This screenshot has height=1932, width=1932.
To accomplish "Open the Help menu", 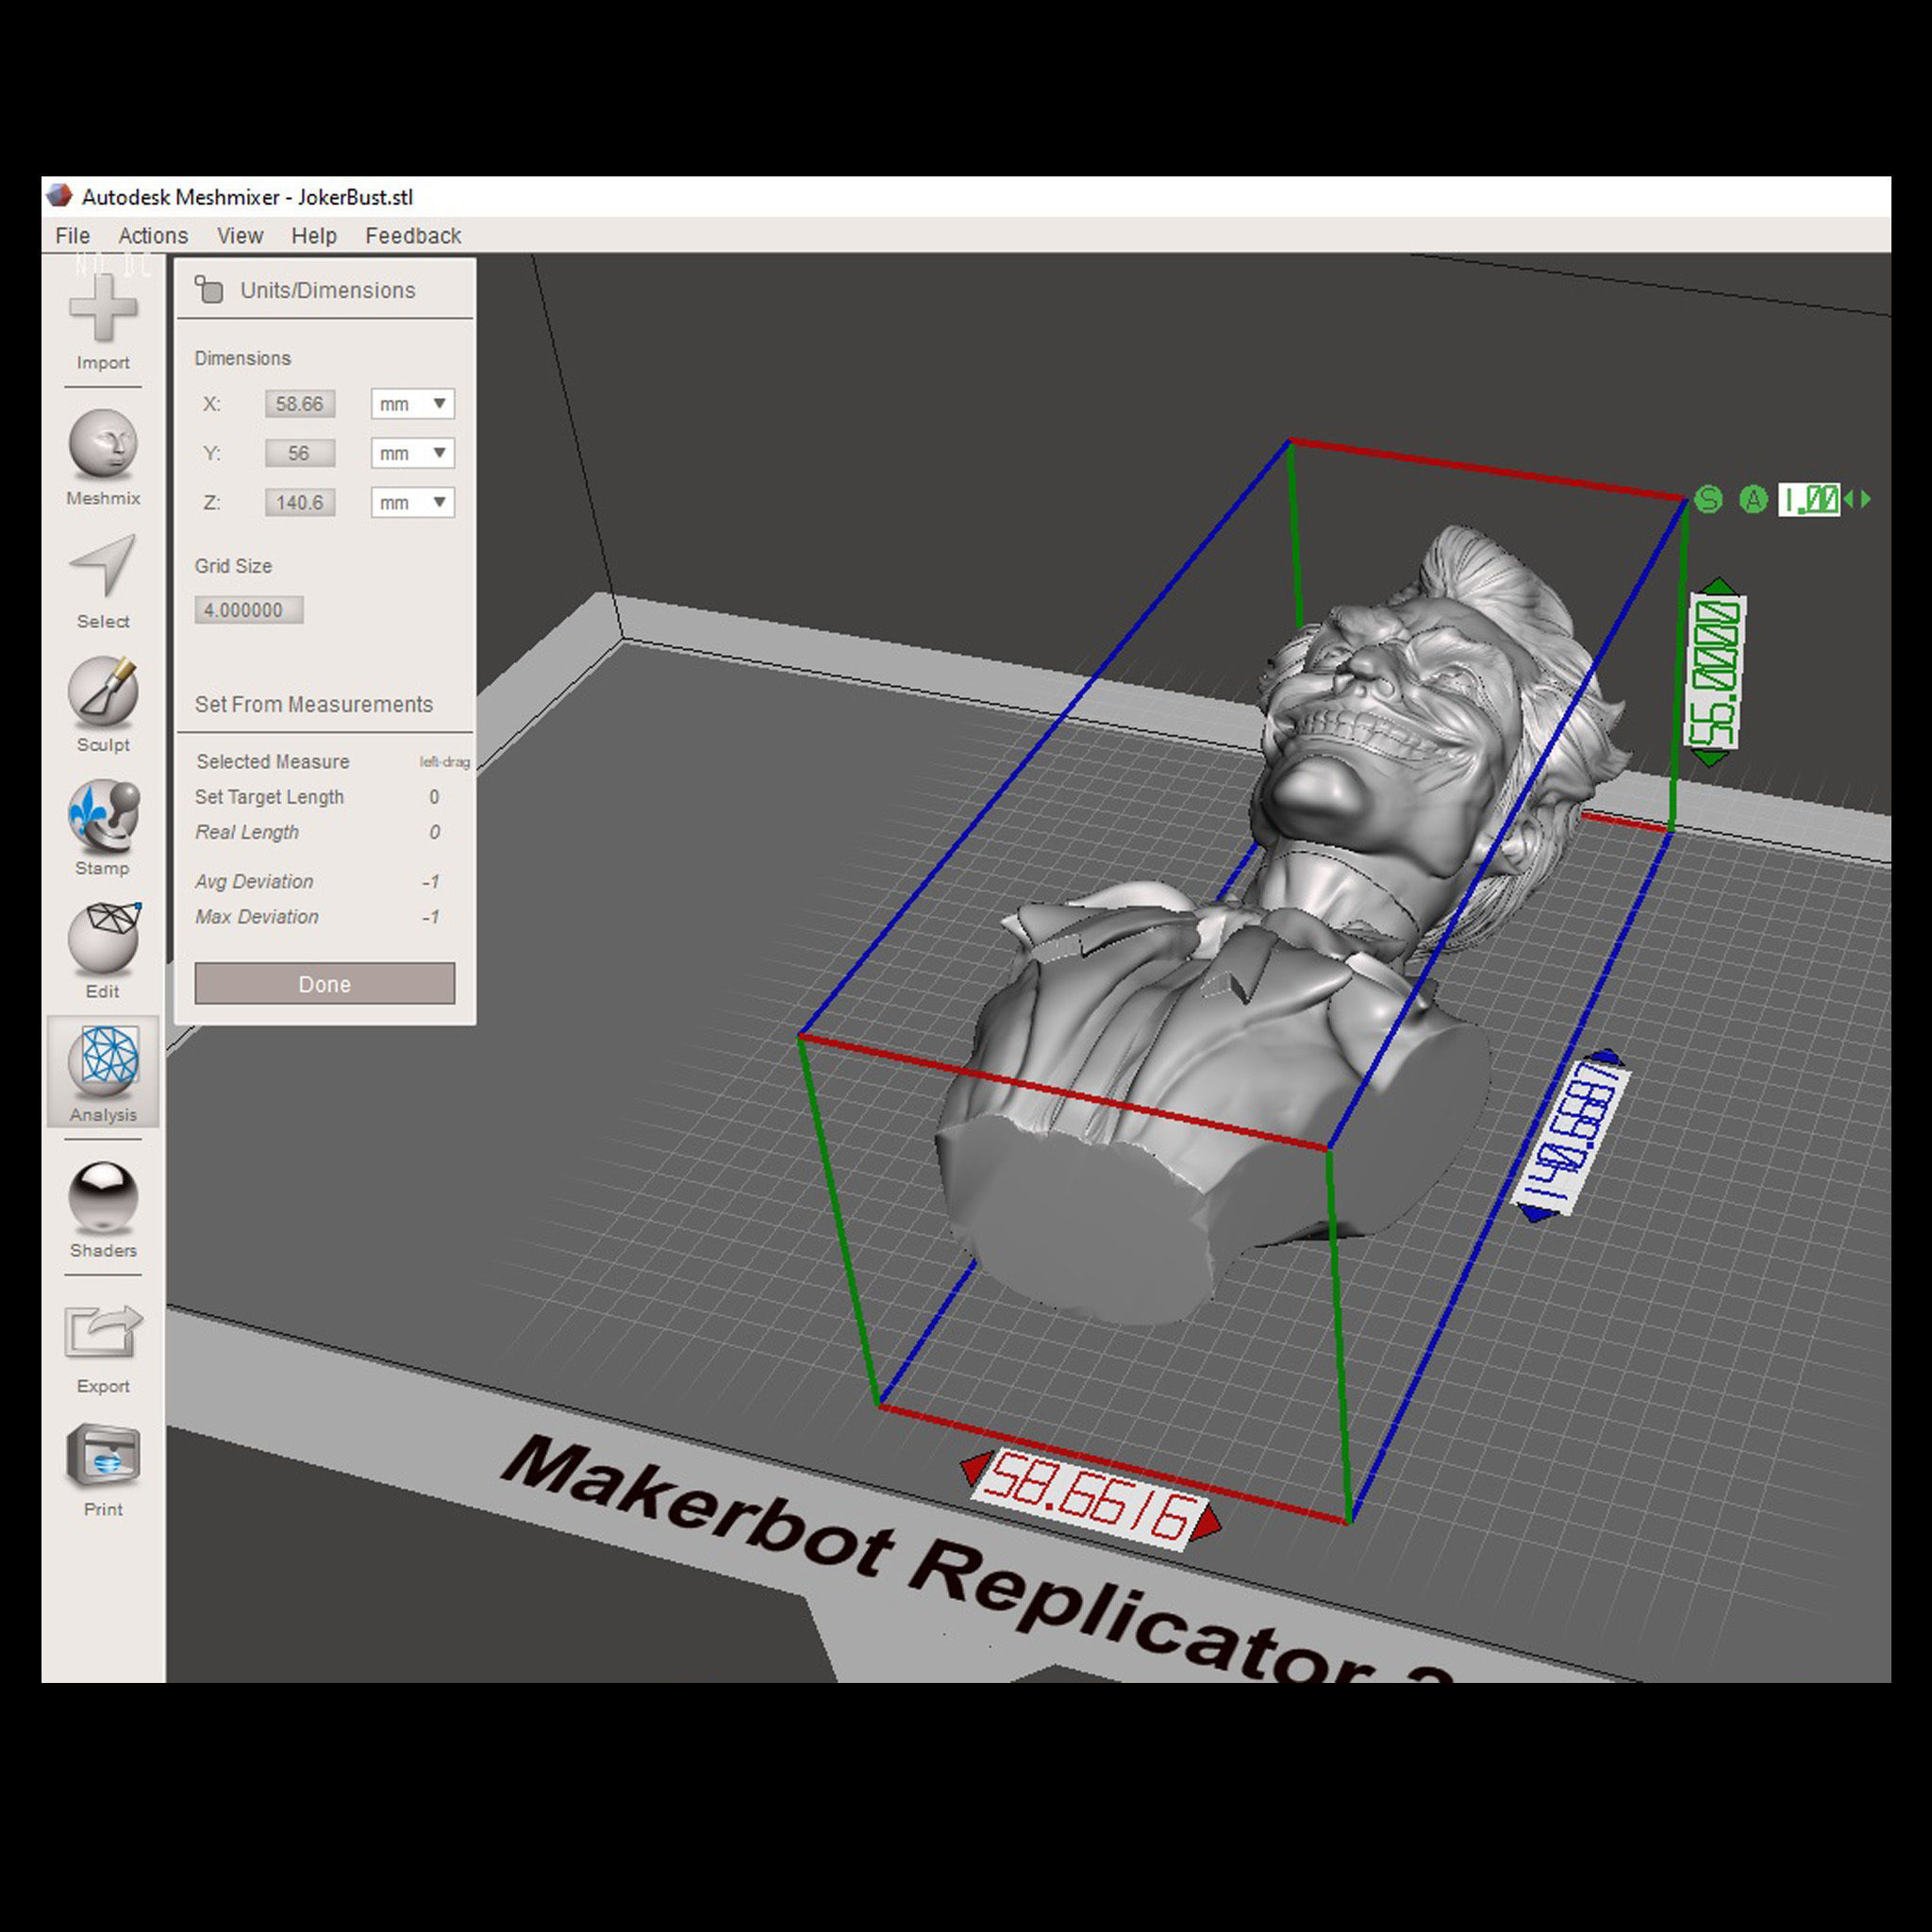I will point(314,236).
